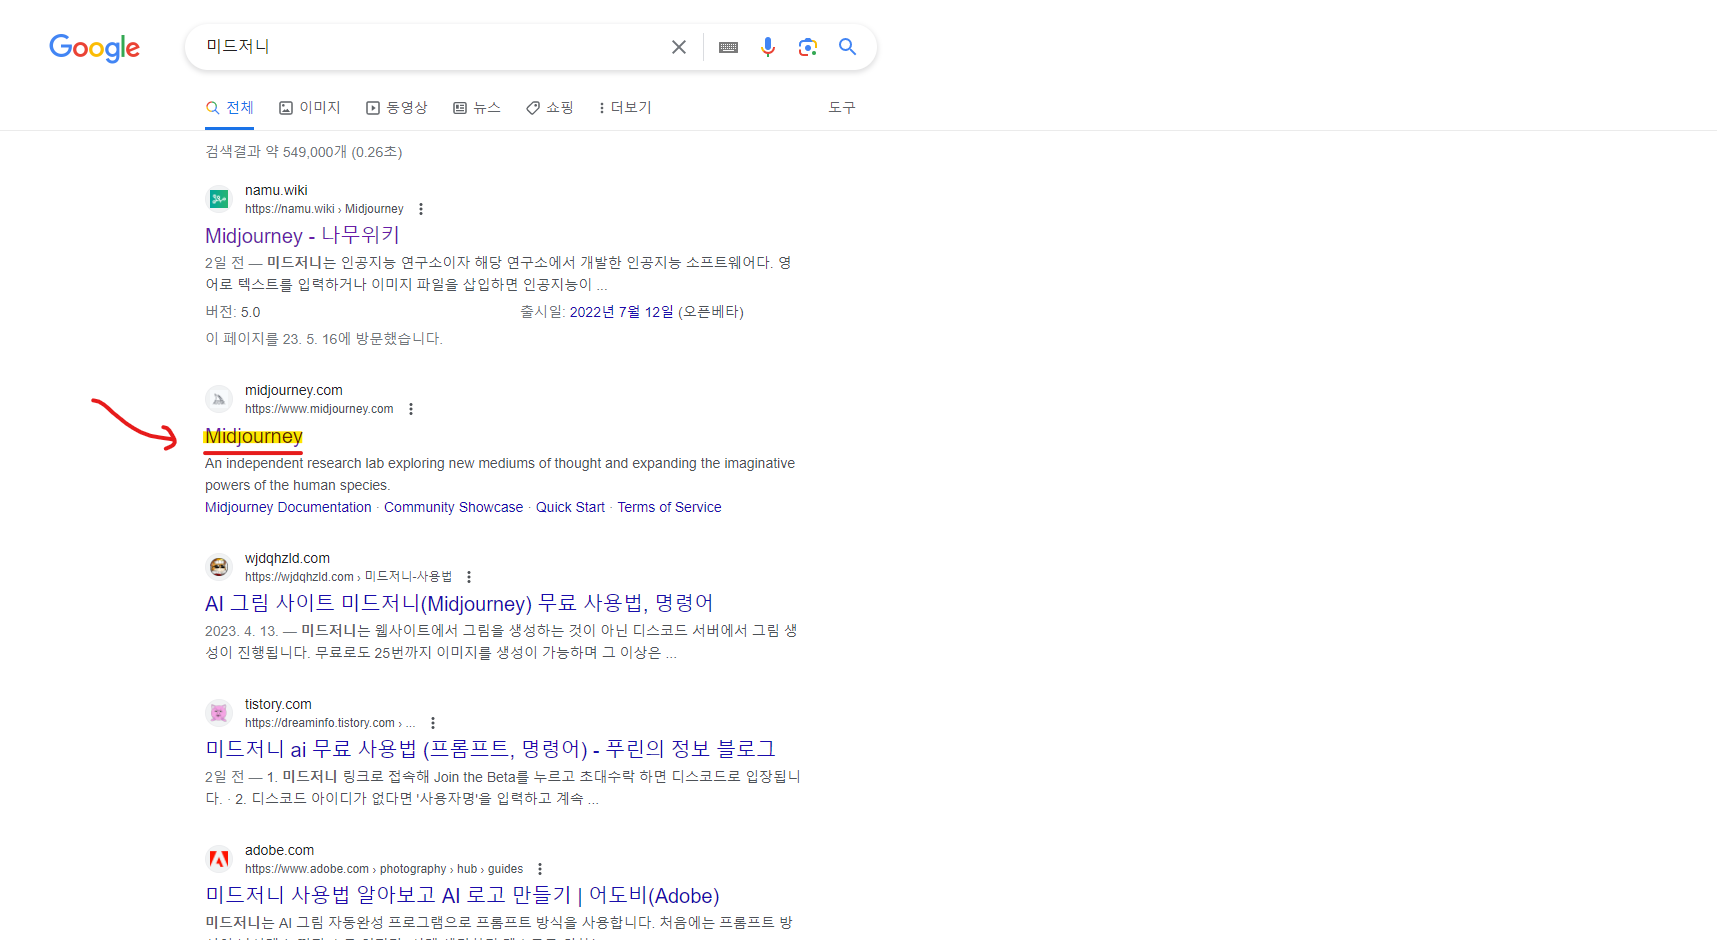The height and width of the screenshot is (940, 1717).
Task: Click the tistory.com favicon
Action: point(219,713)
